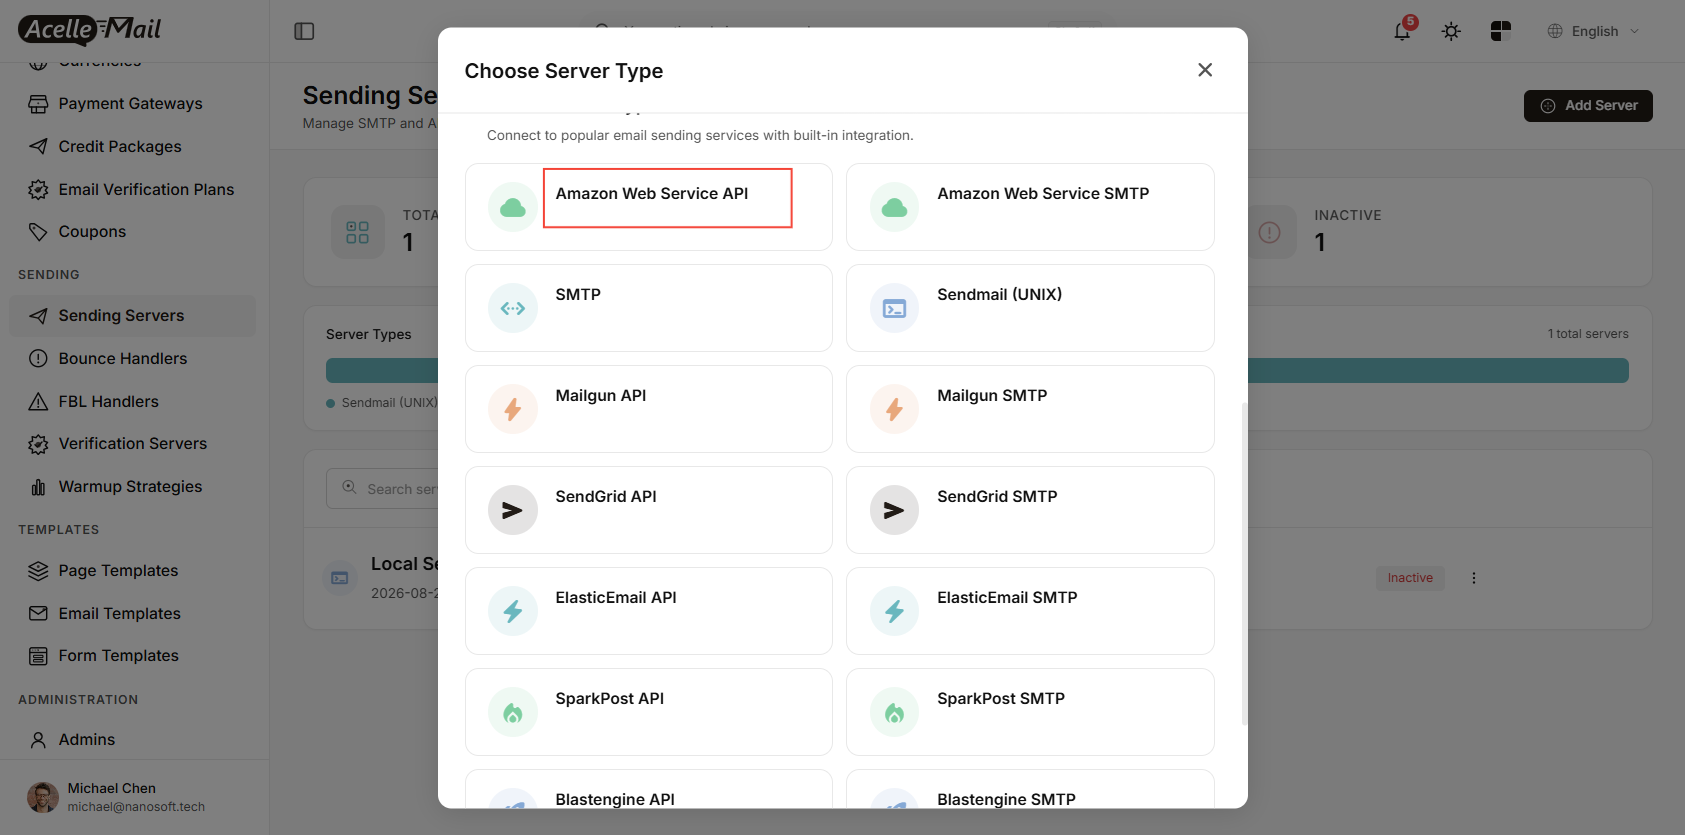Click the SparkPost API flame icon
This screenshot has width=1685, height=835.
pyautogui.click(x=513, y=712)
